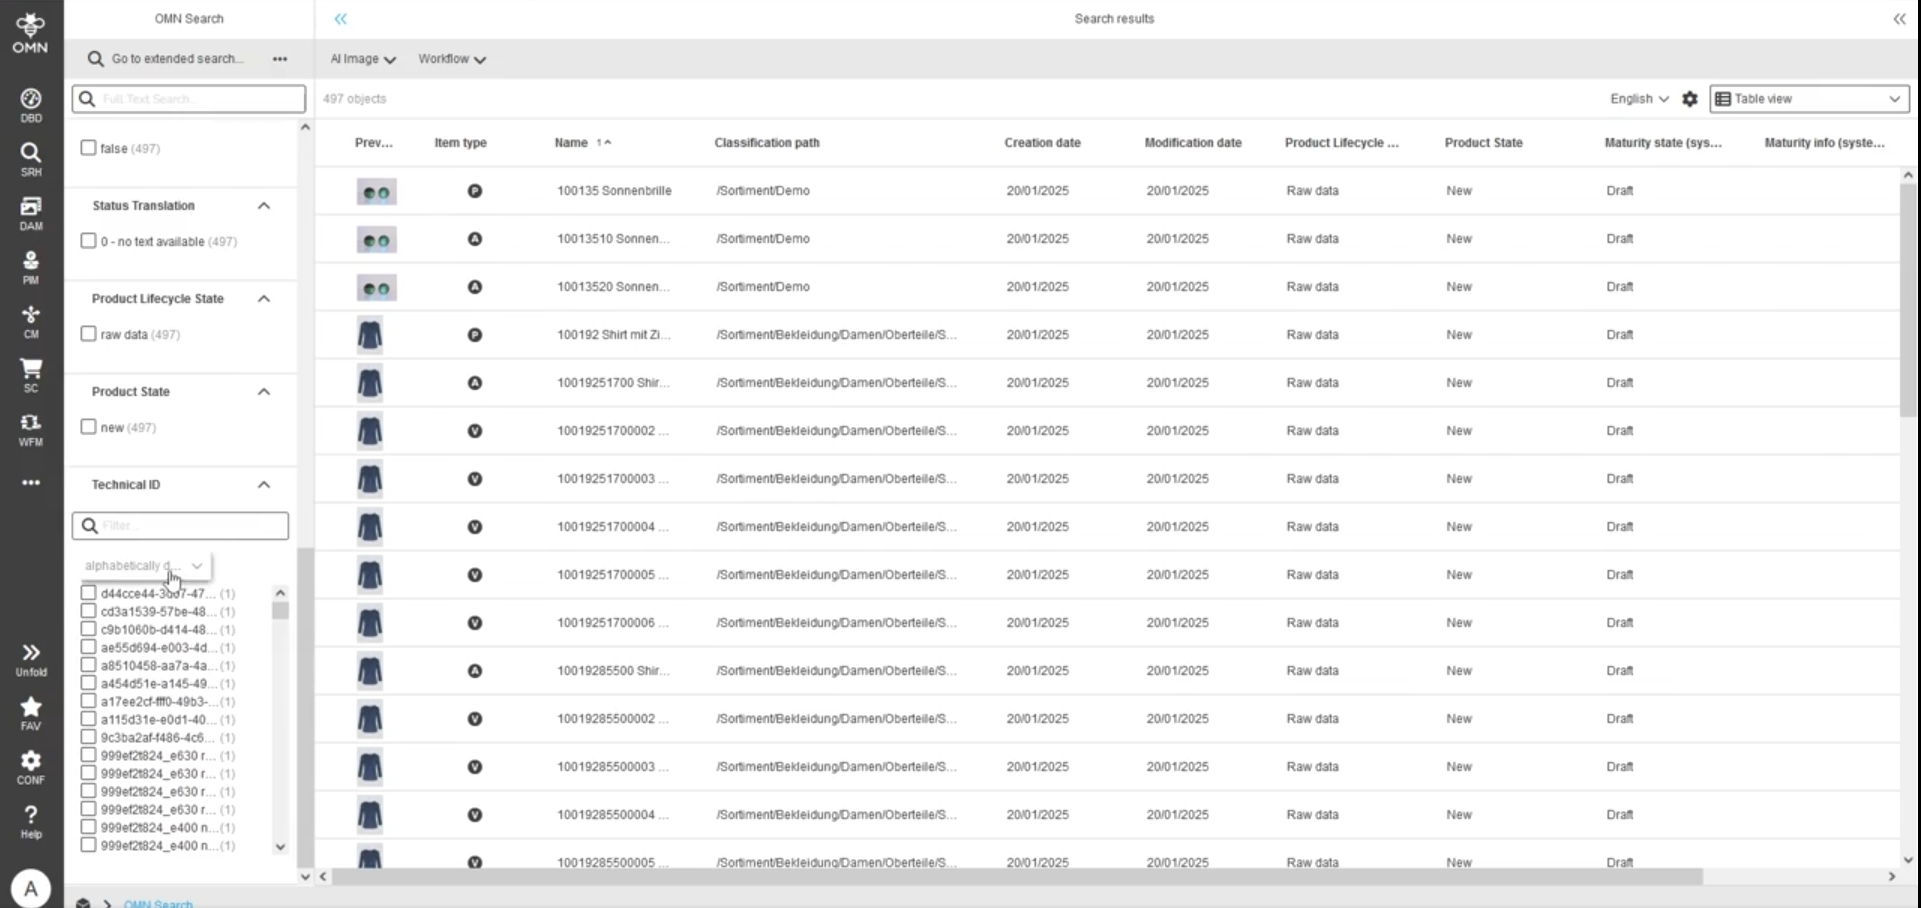Collapse the Product State filter section

point(264,392)
